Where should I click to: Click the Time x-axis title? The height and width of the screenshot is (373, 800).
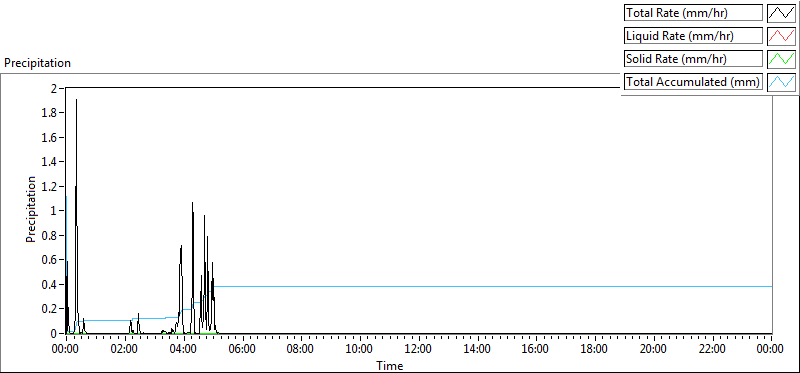tap(390, 365)
